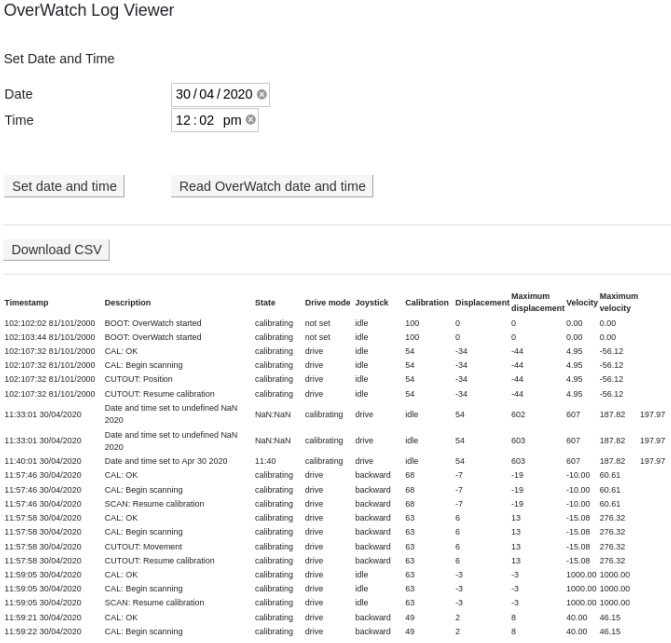Select the Calibration column header
This screenshot has height=643, width=671.
(427, 302)
